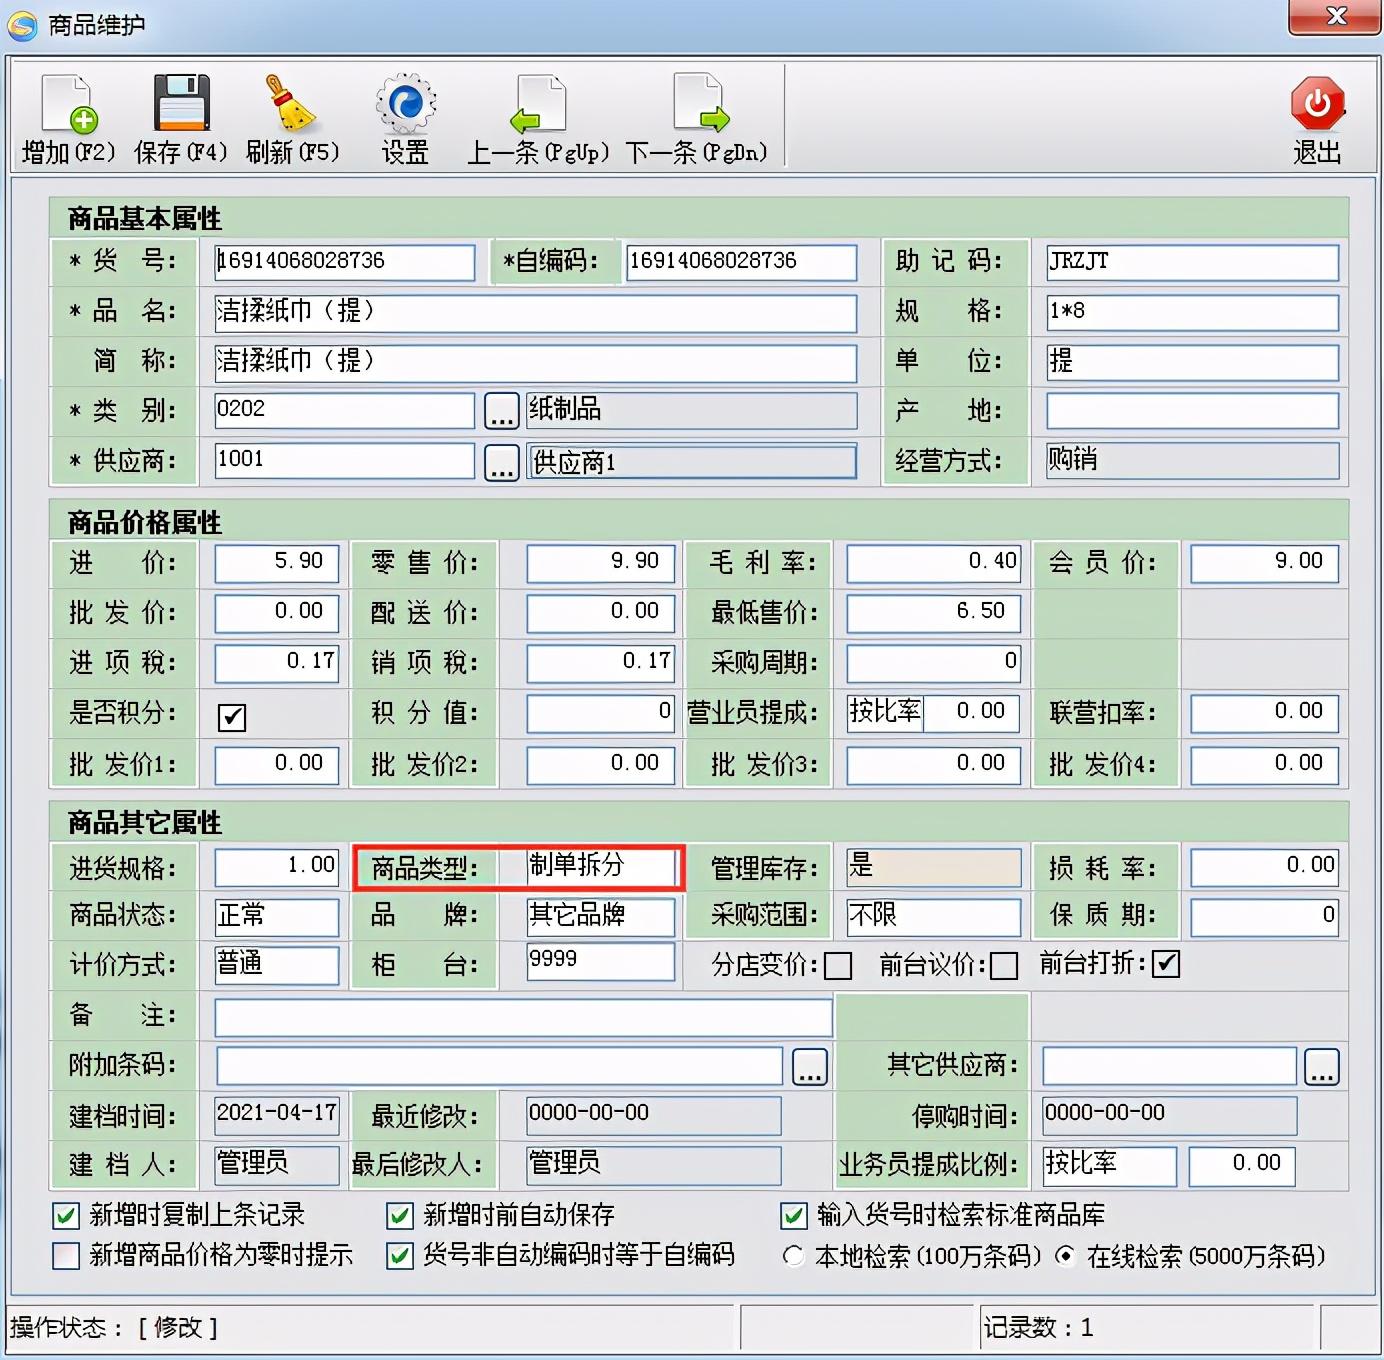Click the 联营扣率 input field
The image size is (1384, 1360).
click(x=1264, y=712)
